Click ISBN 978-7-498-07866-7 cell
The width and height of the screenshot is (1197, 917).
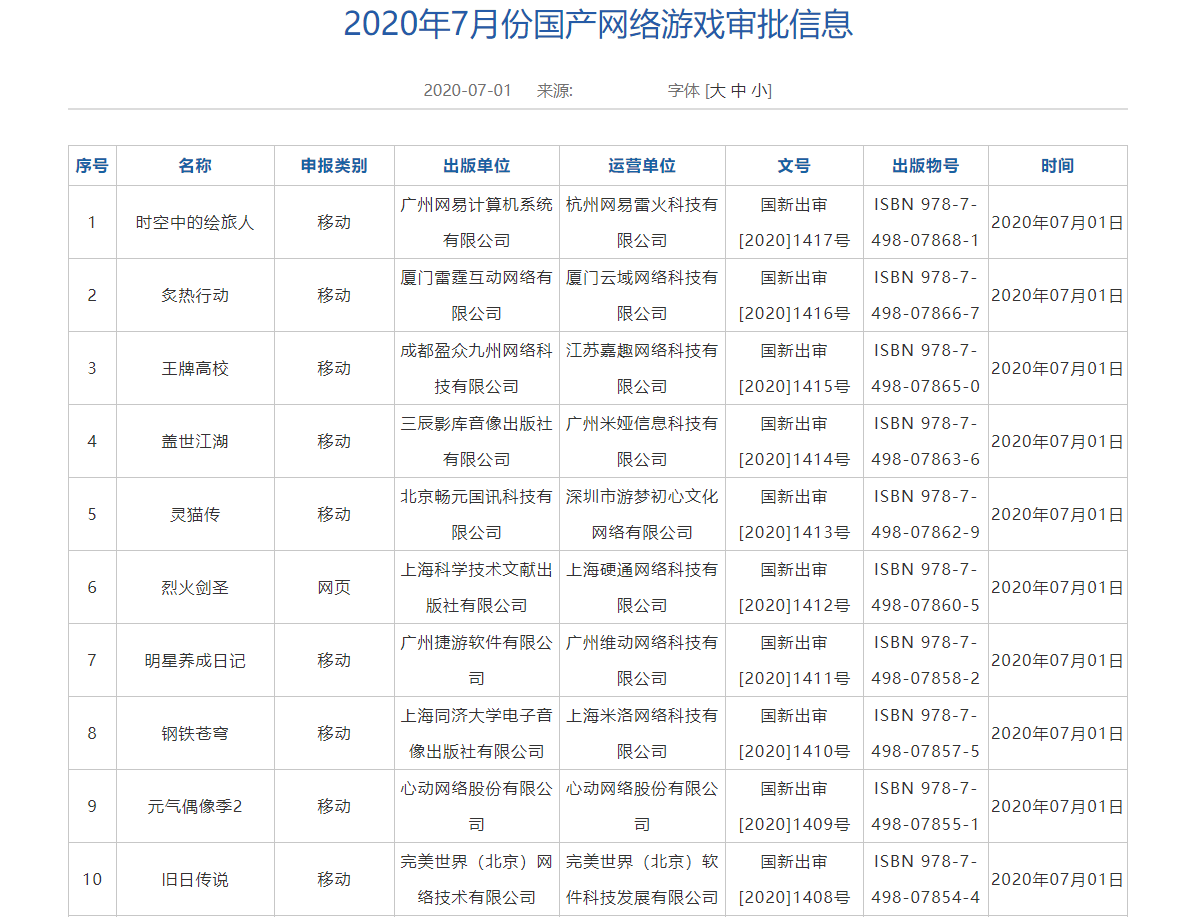(926, 295)
